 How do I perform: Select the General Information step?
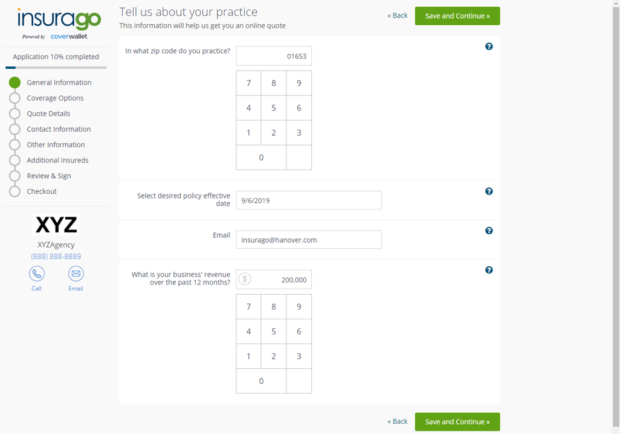(x=59, y=82)
